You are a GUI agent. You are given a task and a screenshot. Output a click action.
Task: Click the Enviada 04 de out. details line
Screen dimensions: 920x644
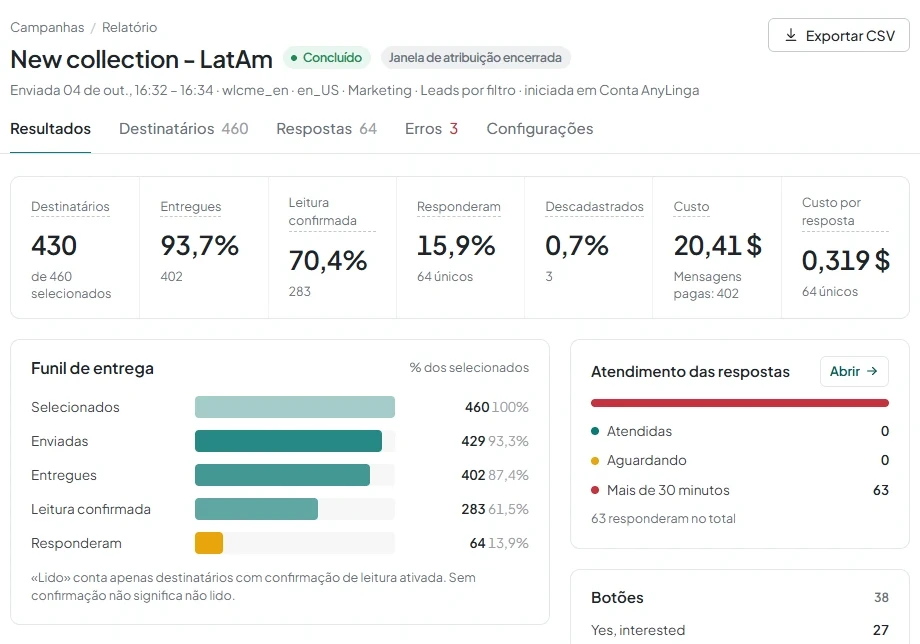pyautogui.click(x=354, y=90)
